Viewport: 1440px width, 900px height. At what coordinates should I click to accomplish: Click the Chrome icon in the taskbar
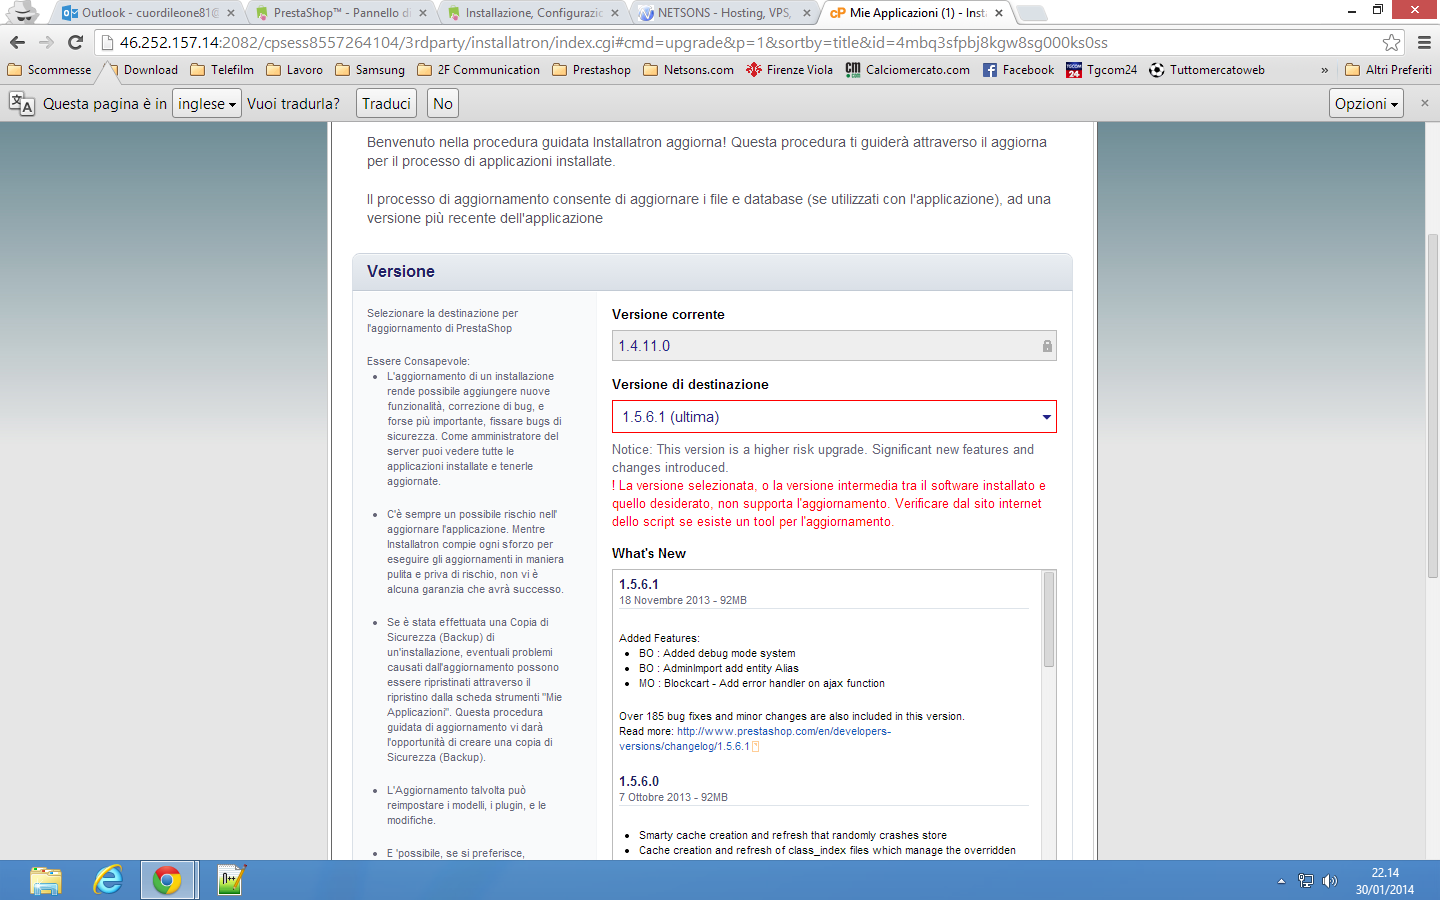167,880
